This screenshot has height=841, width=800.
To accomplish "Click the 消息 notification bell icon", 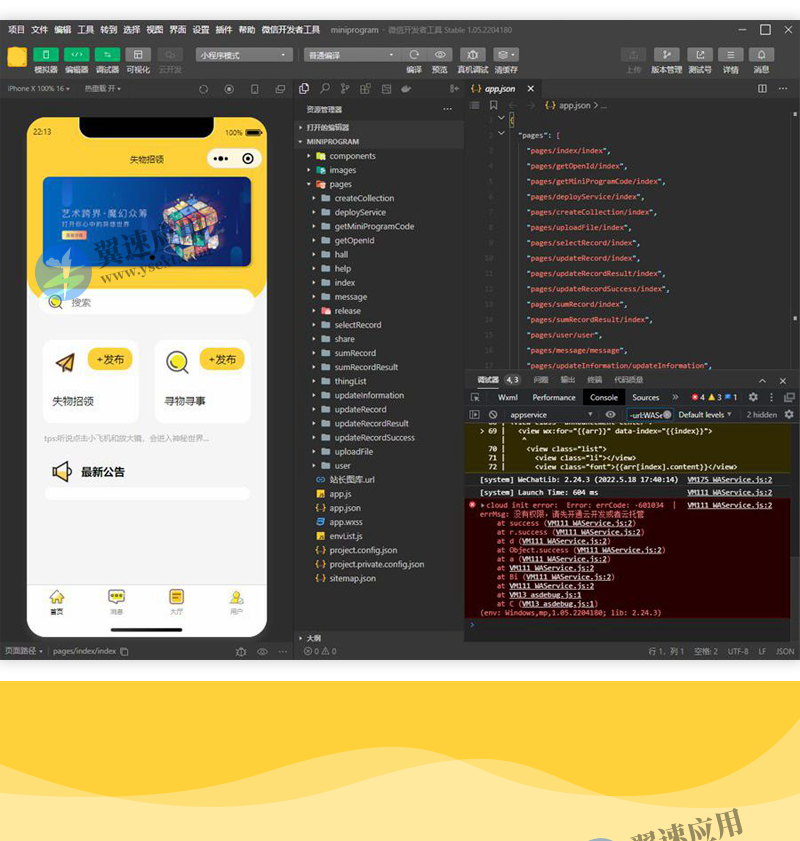I will [x=761, y=54].
